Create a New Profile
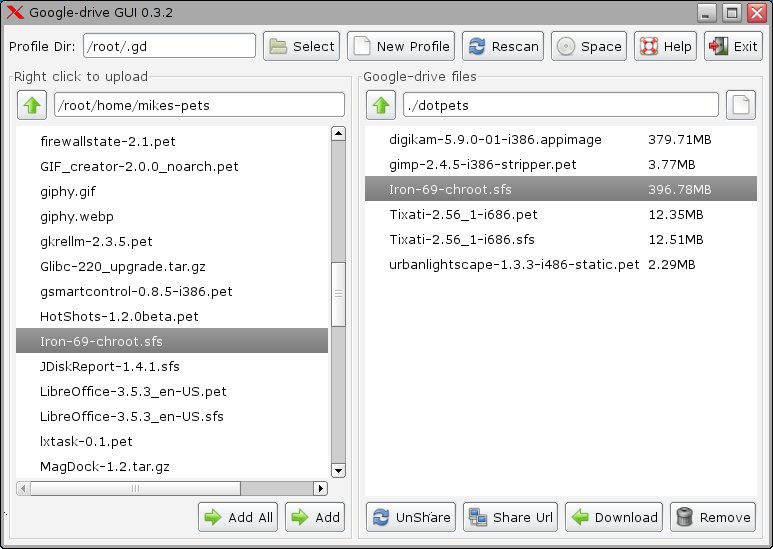The height and width of the screenshot is (549, 773). pos(401,46)
